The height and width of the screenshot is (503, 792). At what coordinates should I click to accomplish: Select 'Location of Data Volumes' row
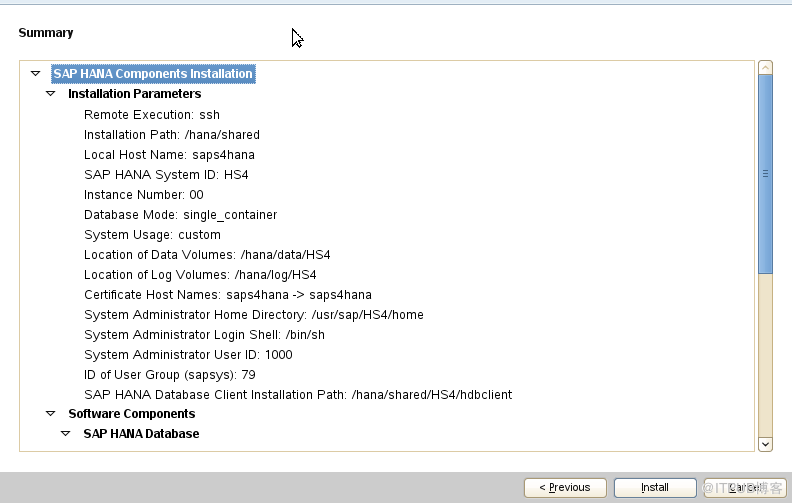point(207,255)
